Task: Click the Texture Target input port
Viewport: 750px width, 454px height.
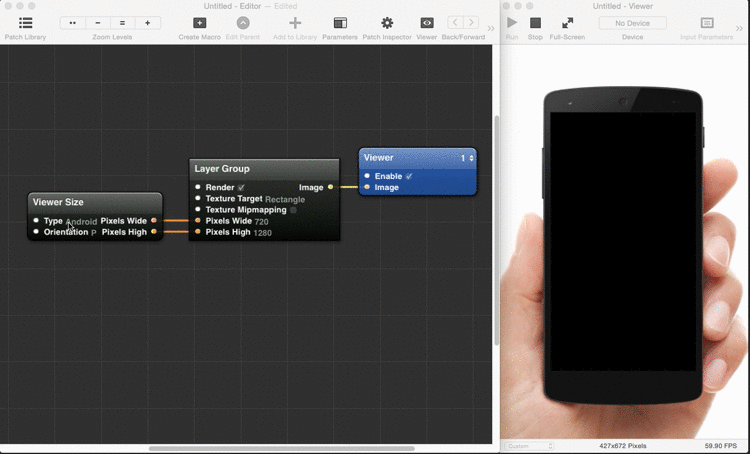Action: [x=198, y=198]
